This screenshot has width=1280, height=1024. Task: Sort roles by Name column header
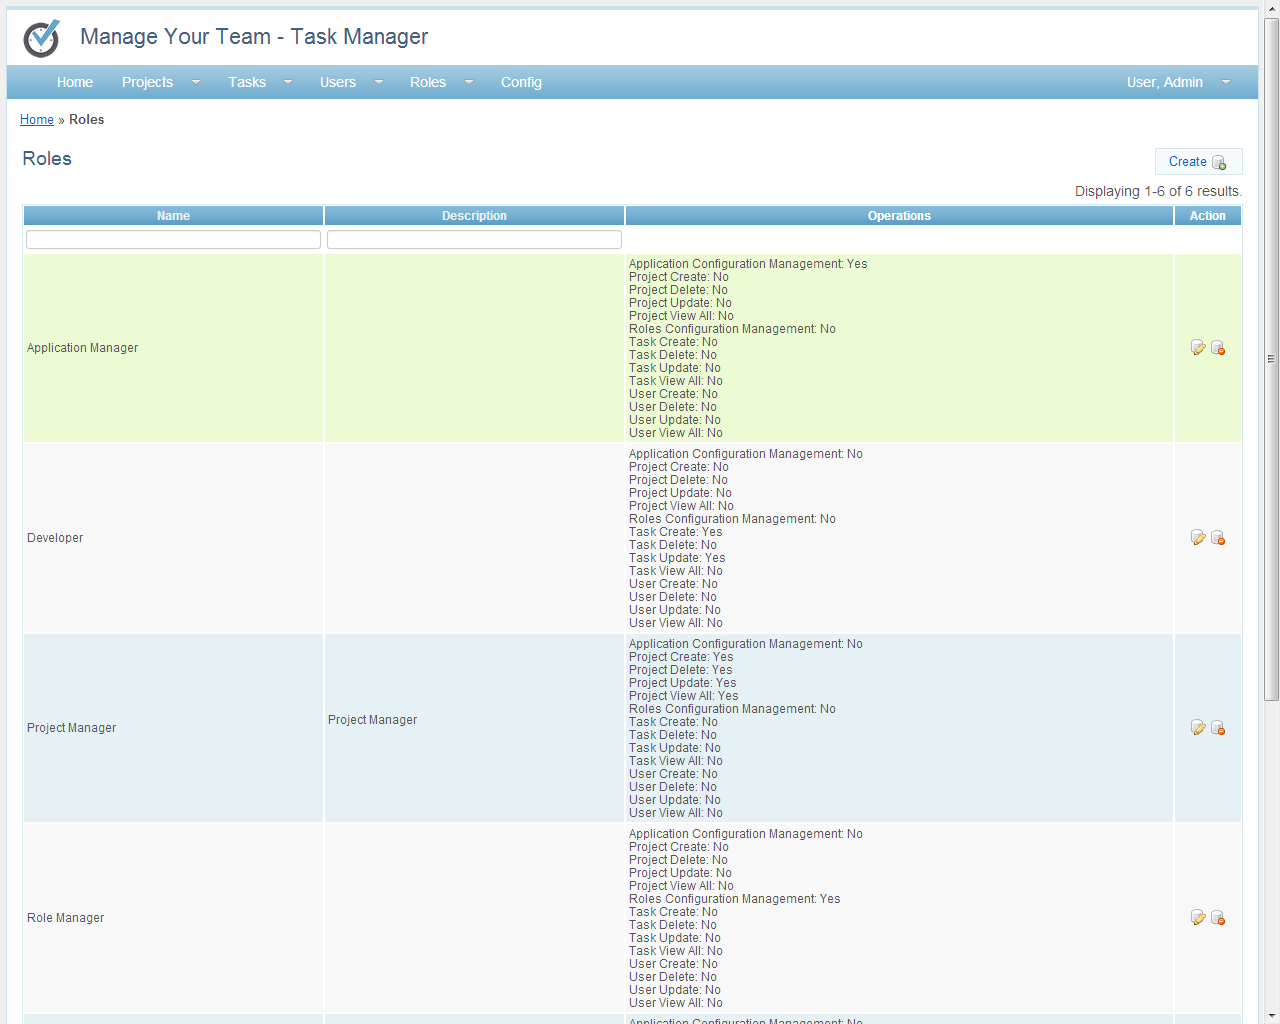(x=173, y=216)
